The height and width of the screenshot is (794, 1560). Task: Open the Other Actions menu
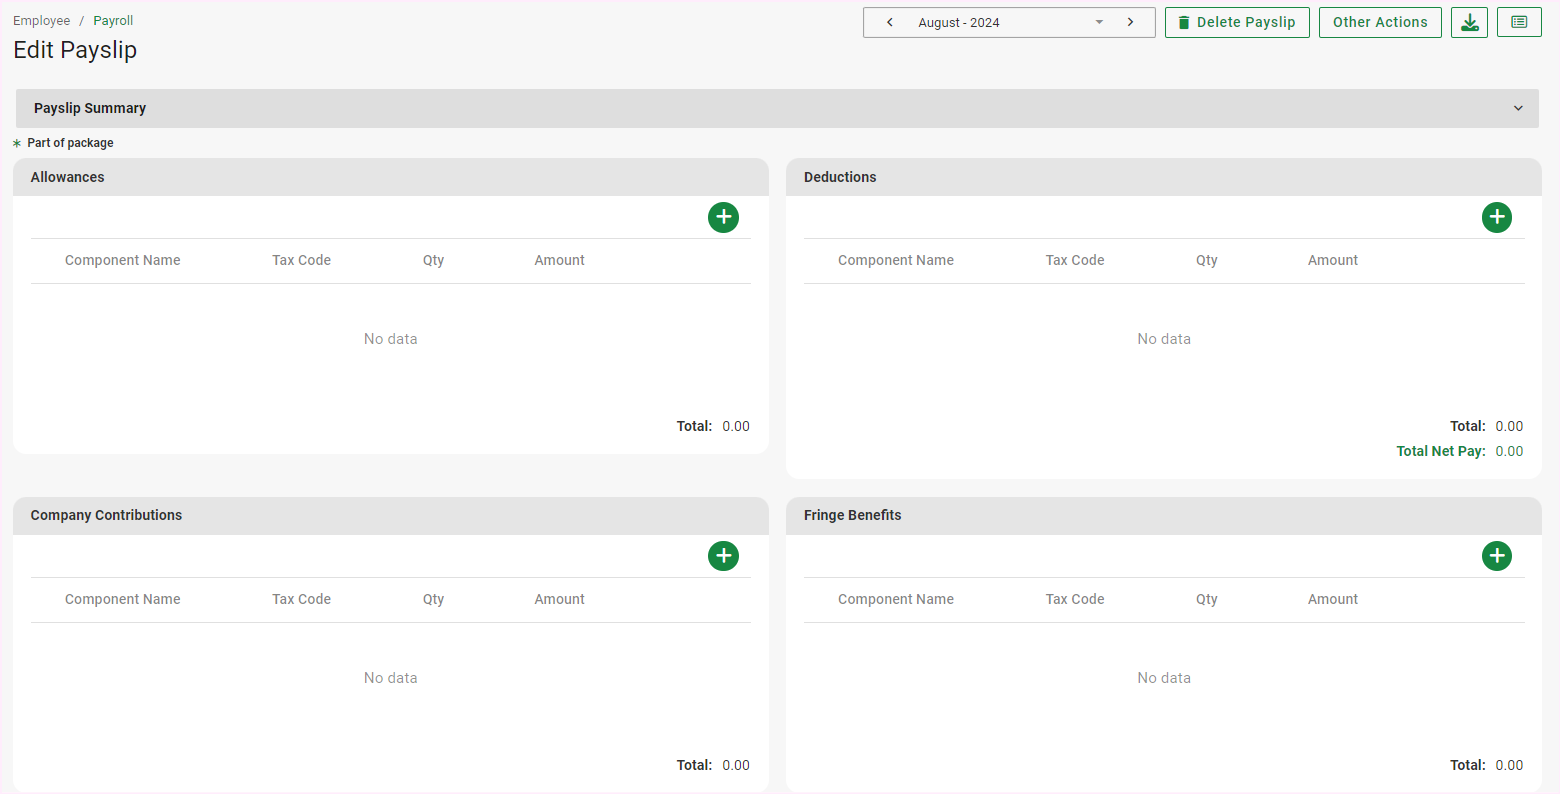pos(1379,22)
